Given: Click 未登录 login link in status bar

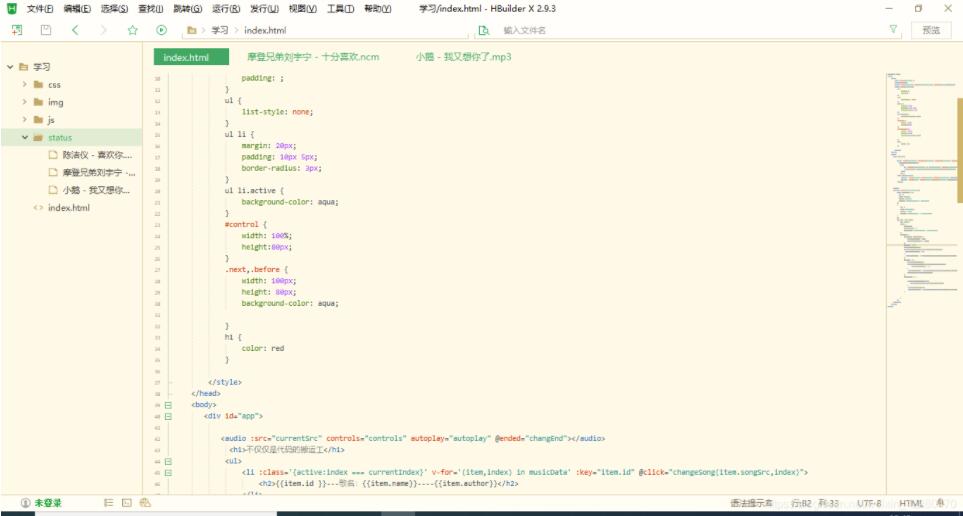Looking at the screenshot, I should [48, 503].
